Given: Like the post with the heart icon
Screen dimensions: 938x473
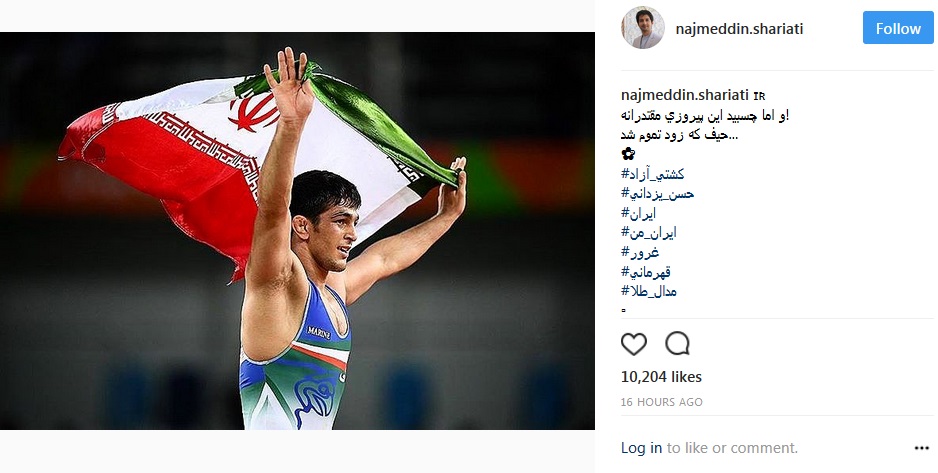Looking at the screenshot, I should click(634, 344).
